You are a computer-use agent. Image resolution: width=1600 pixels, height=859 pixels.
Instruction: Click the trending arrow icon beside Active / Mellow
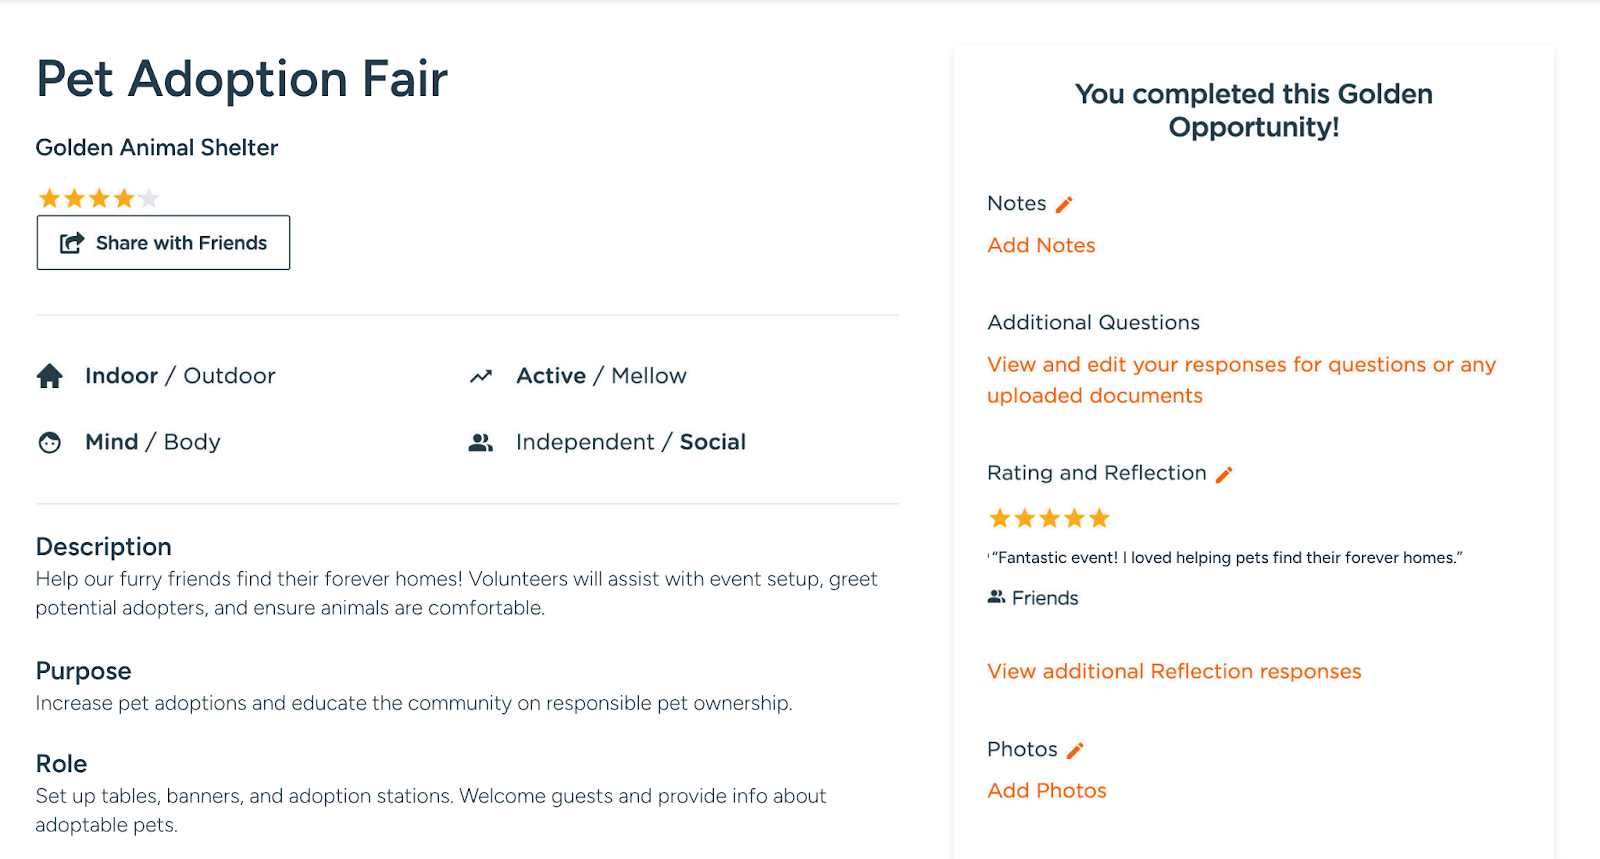coord(481,376)
